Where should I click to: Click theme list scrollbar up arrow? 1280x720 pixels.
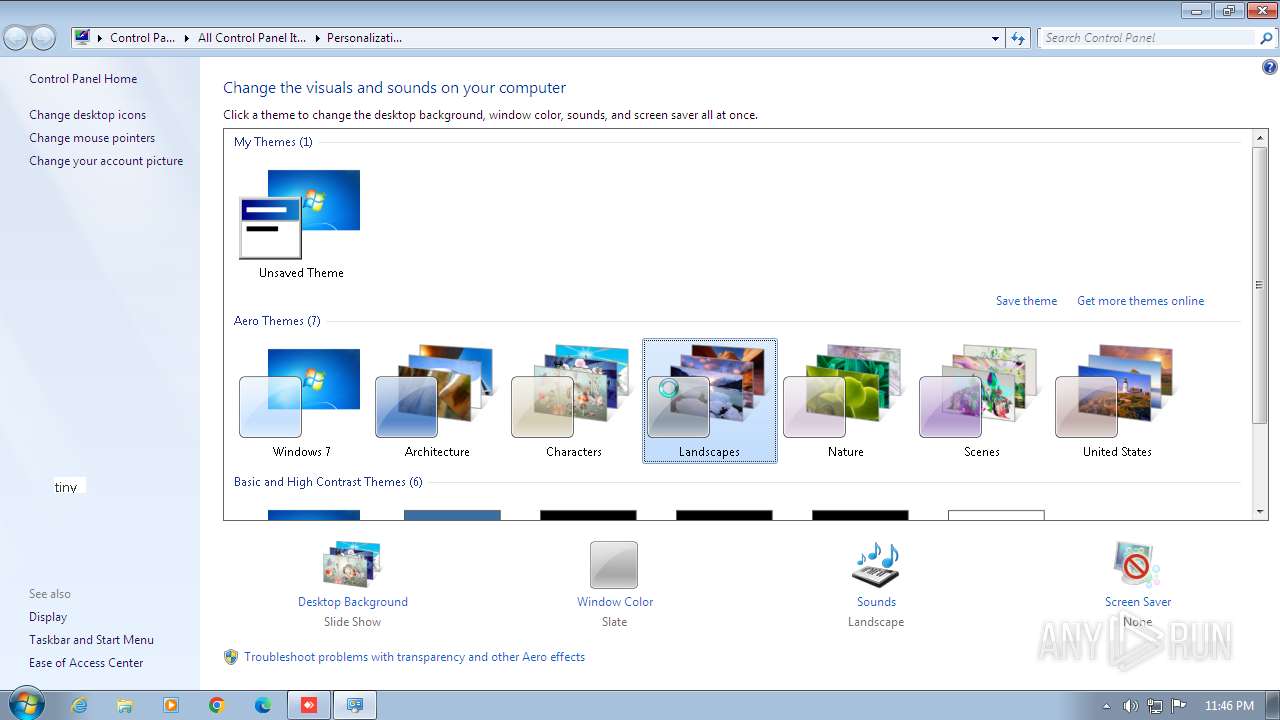pos(1260,137)
